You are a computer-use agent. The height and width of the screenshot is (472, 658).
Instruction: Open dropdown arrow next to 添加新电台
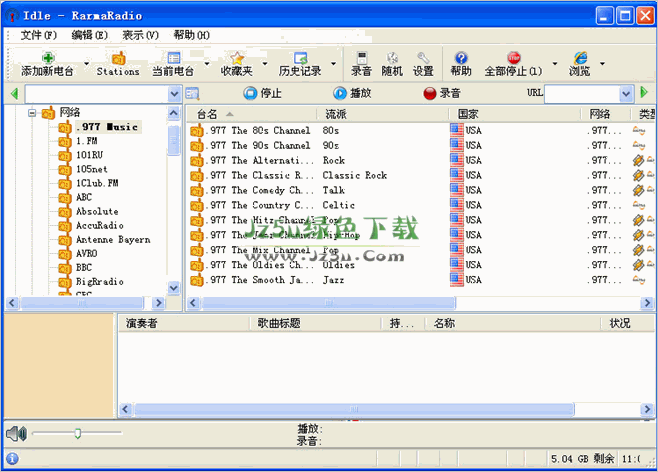tap(86, 64)
